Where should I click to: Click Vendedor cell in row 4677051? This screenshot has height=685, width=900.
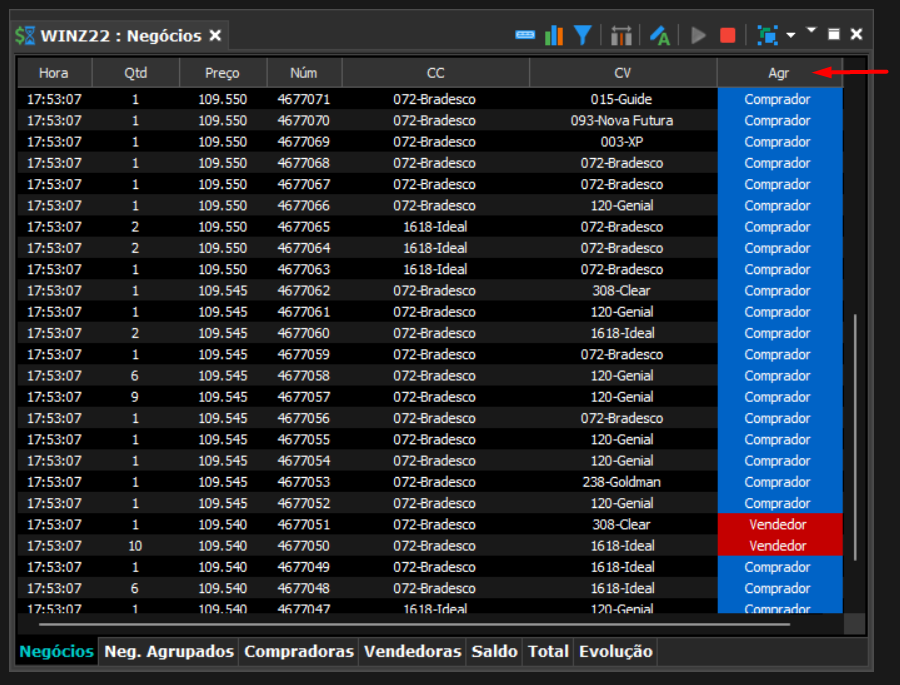coord(779,524)
